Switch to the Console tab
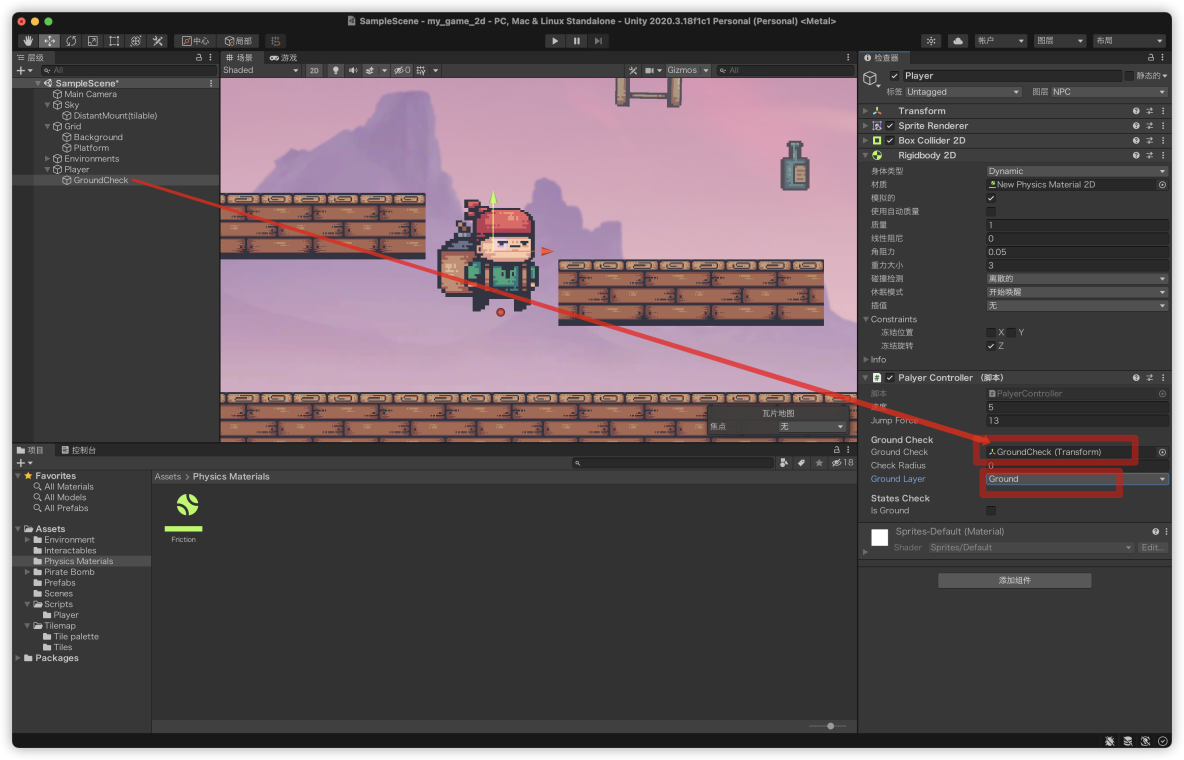This screenshot has height=760, width=1184. (79, 450)
